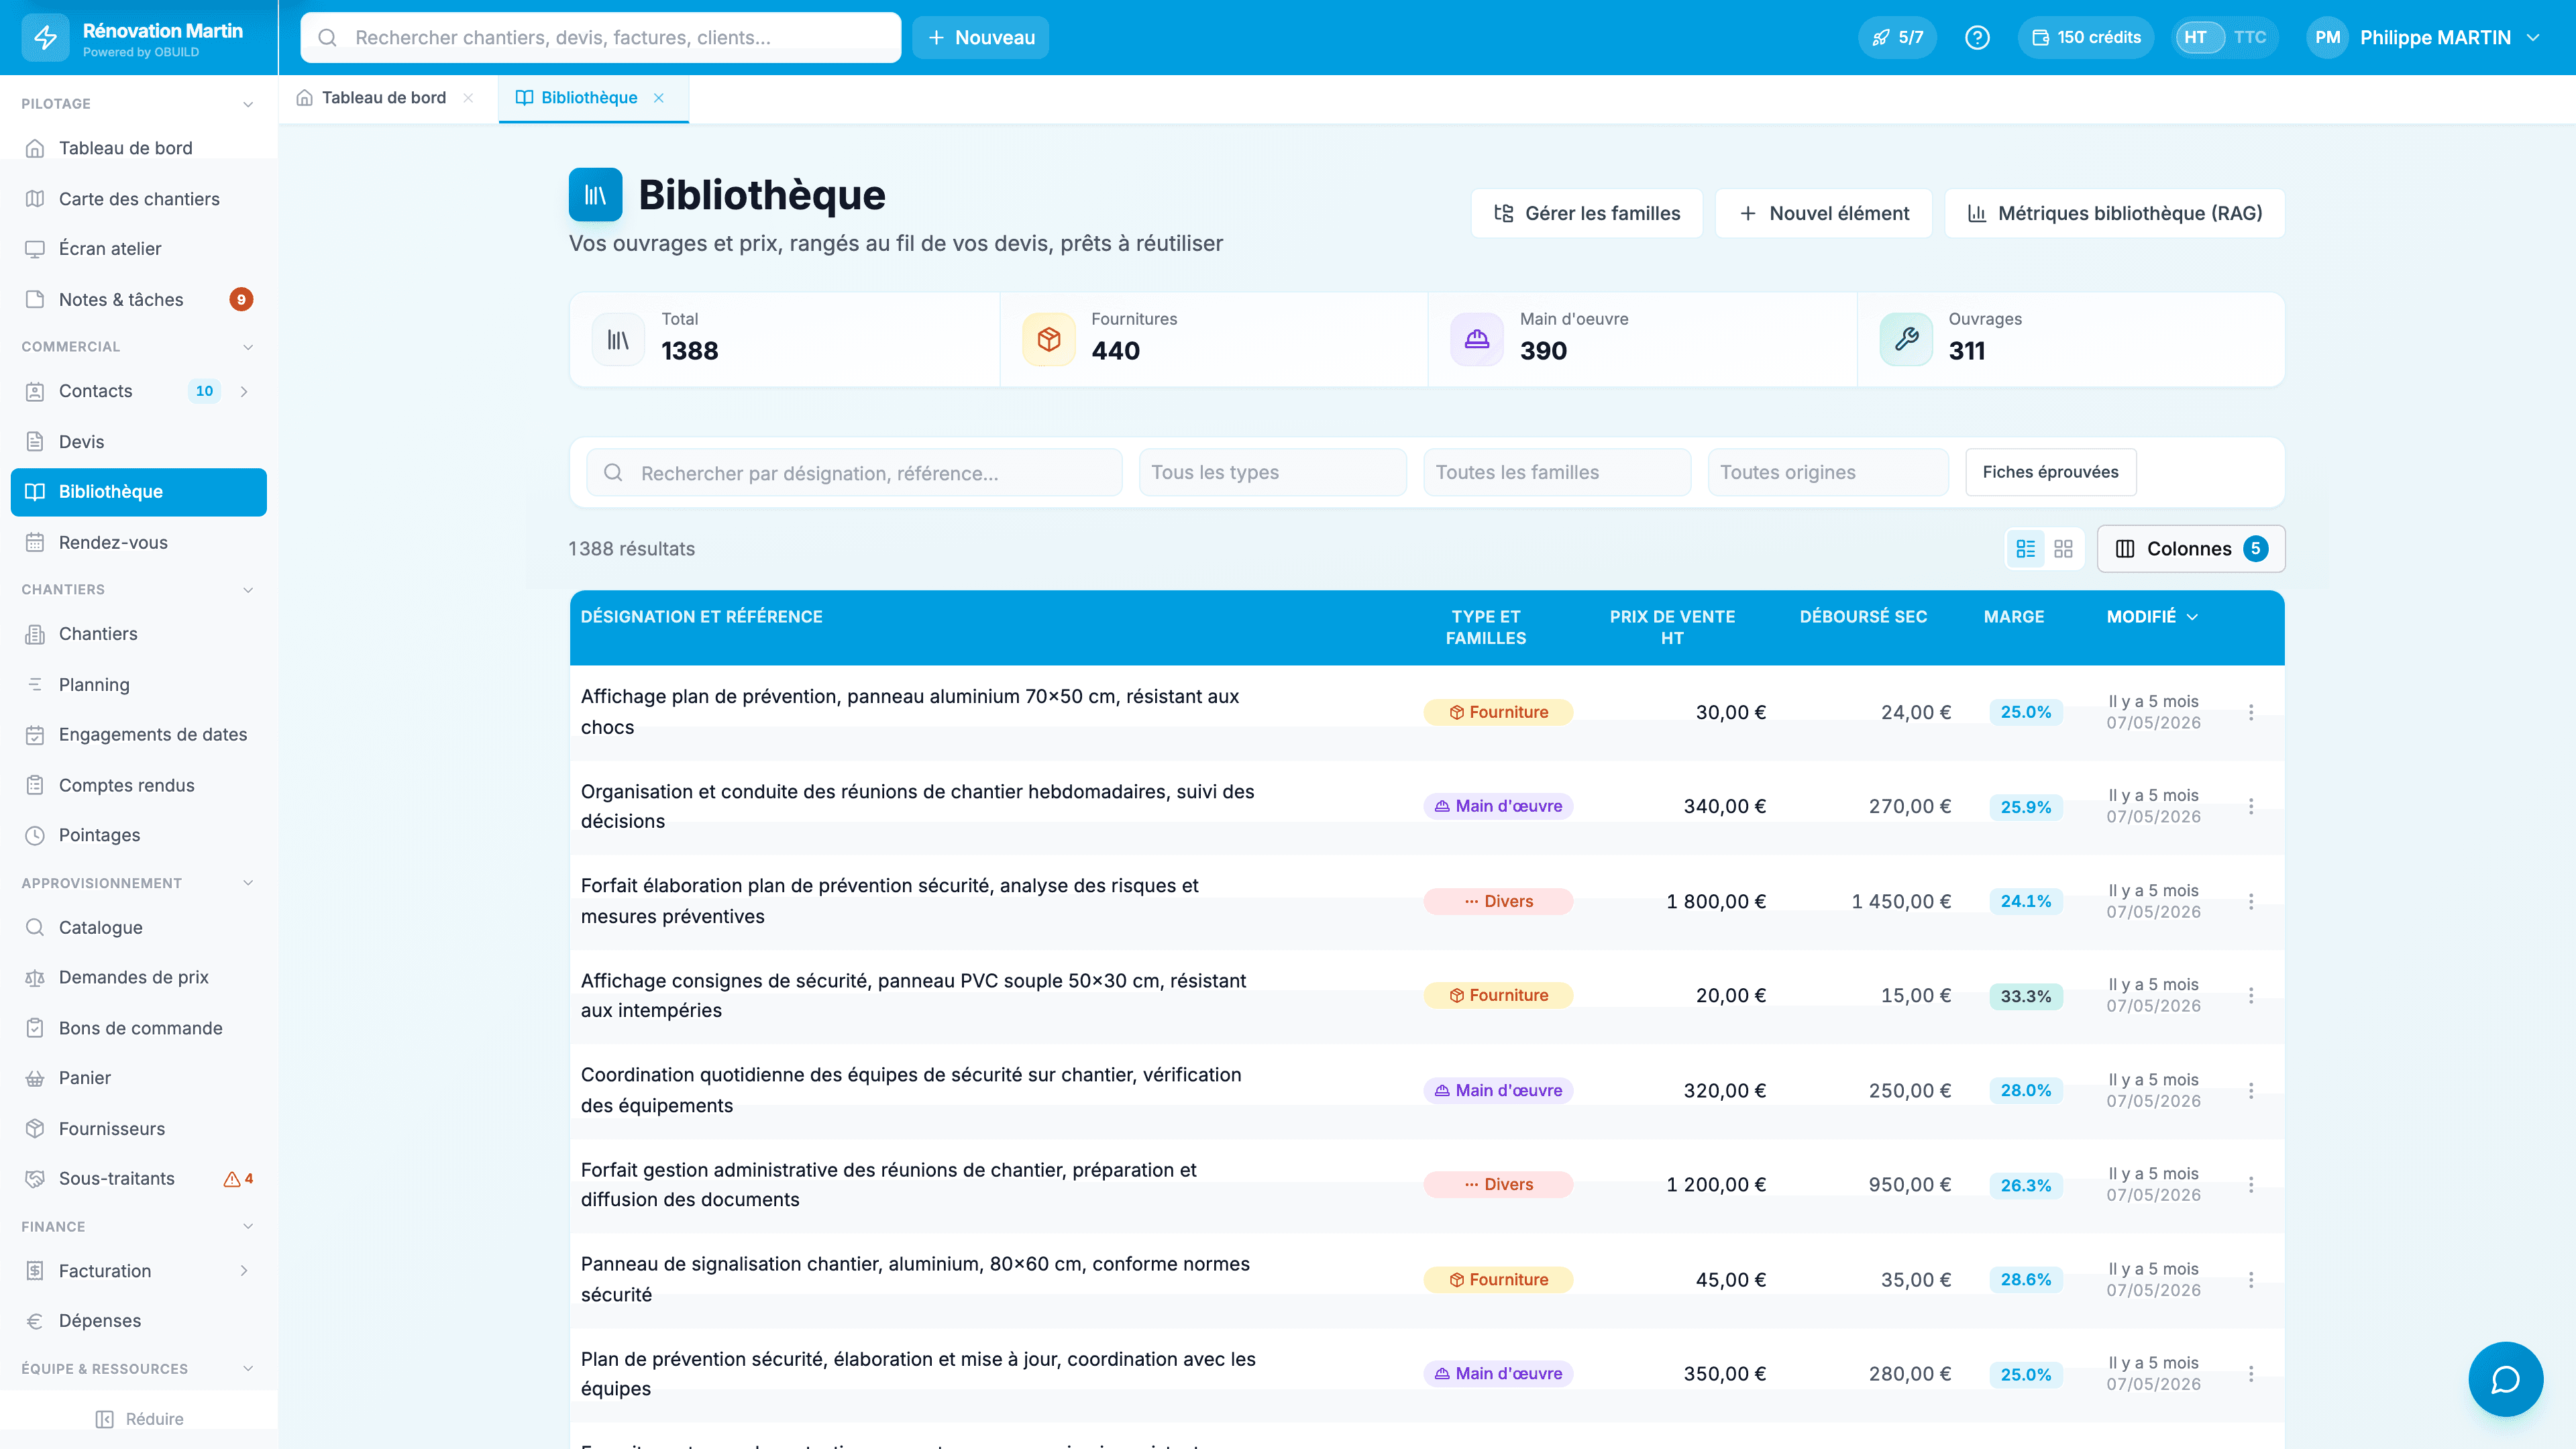This screenshot has height=1449, width=2576.
Task: Open row menu for Panneau de signalisation chantier
Action: 2251,1279
